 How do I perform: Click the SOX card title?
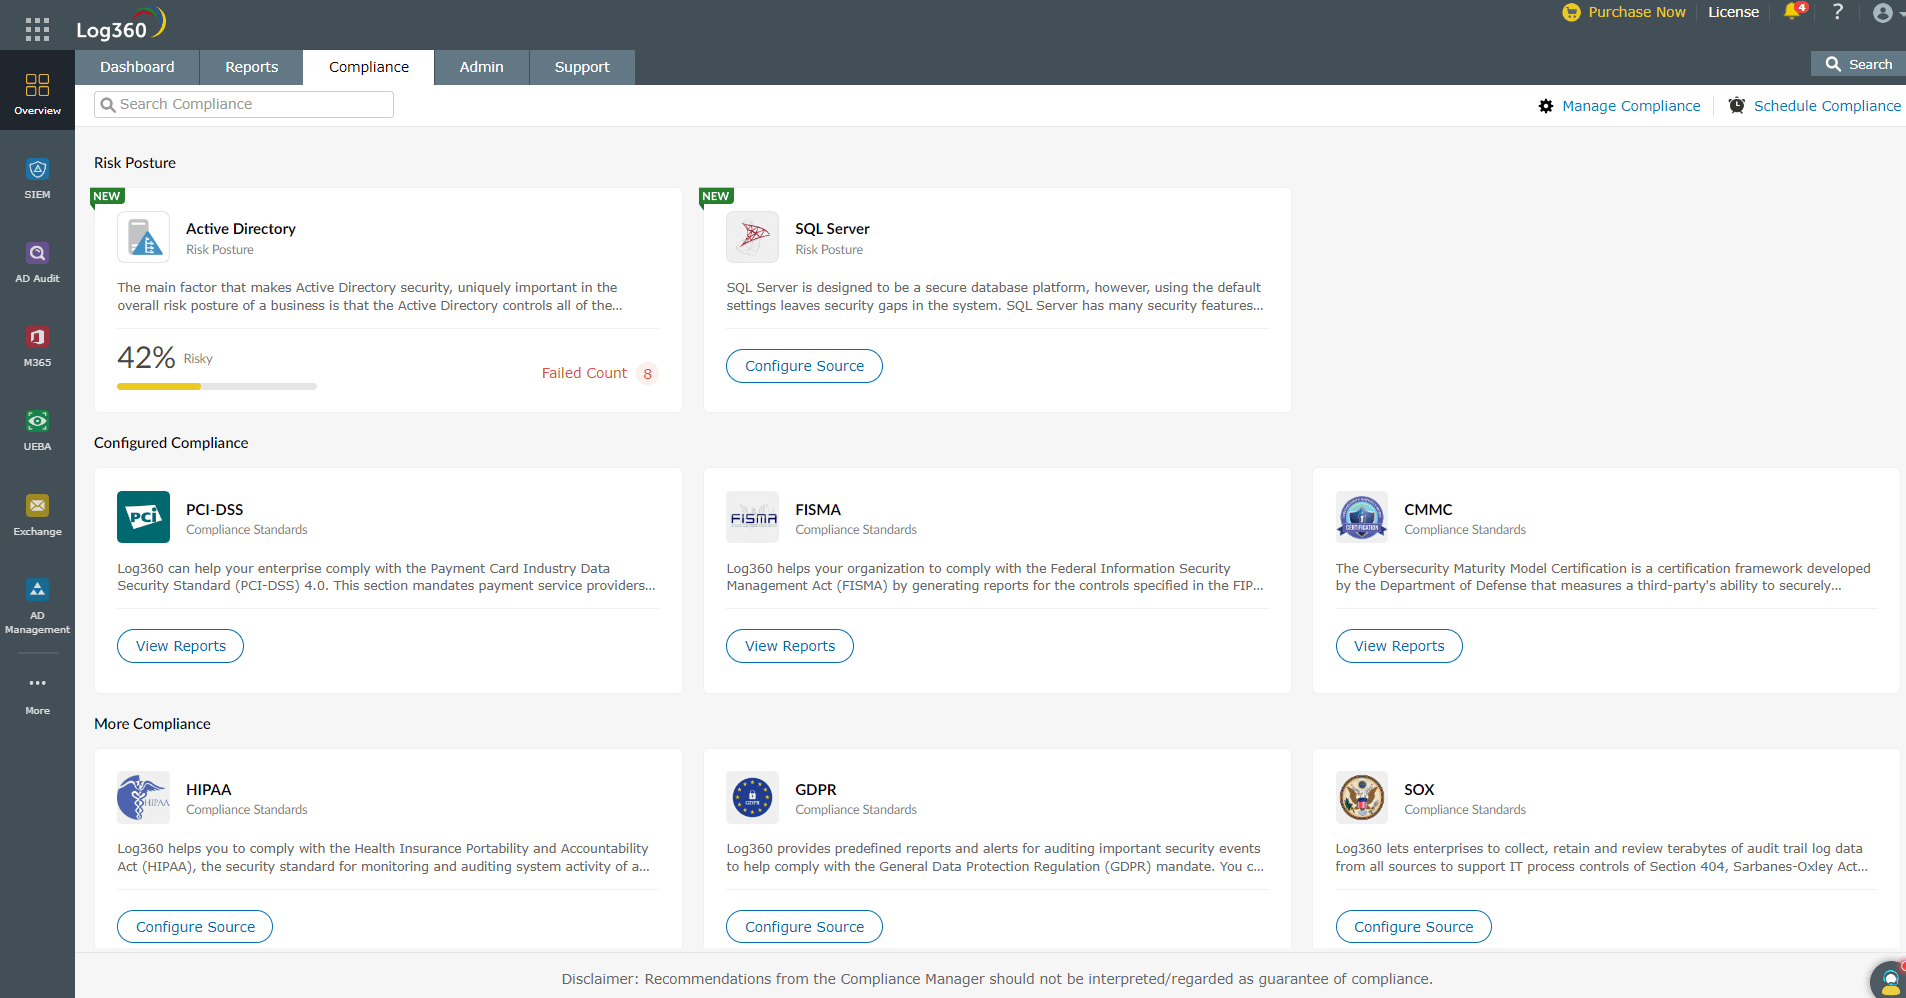1419,790
